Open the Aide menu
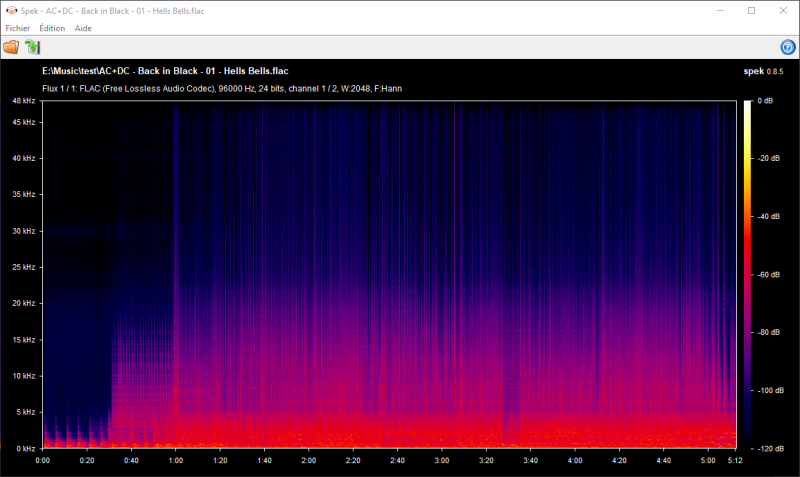 coord(84,28)
